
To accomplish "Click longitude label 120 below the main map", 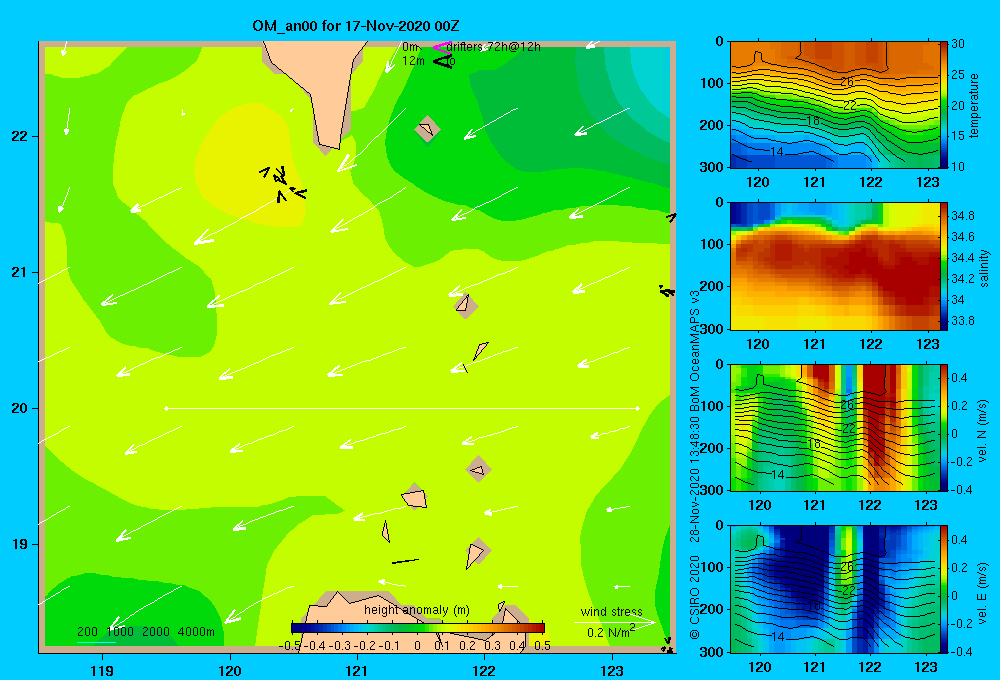I will 230,670.
